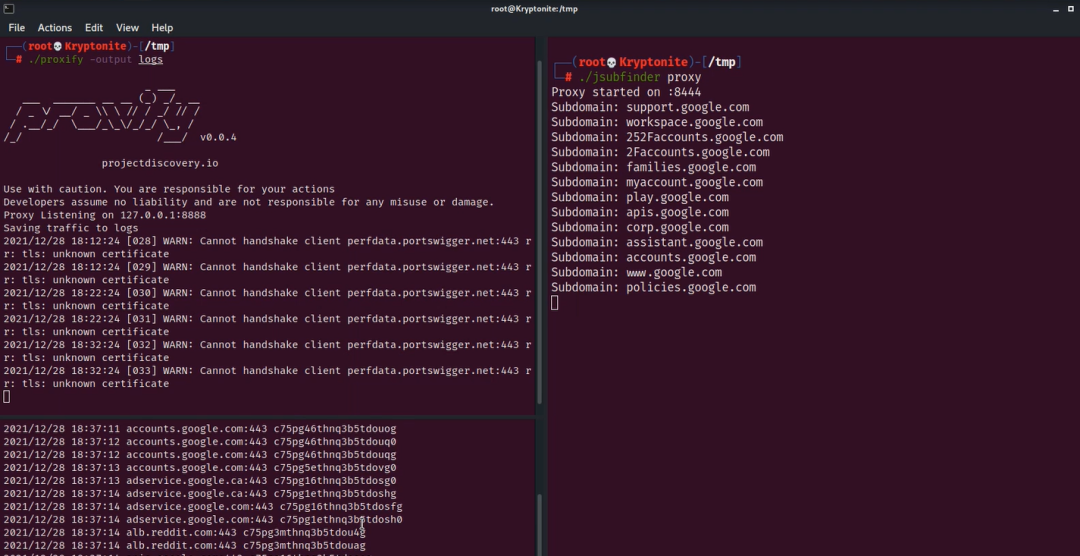Open the Edit menu
The height and width of the screenshot is (556, 1080).
[x=94, y=28]
